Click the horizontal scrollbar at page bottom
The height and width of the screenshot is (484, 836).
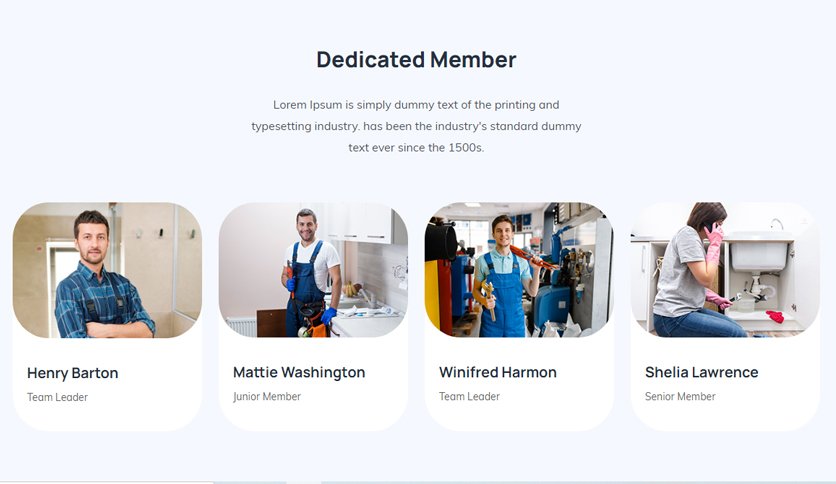418,482
